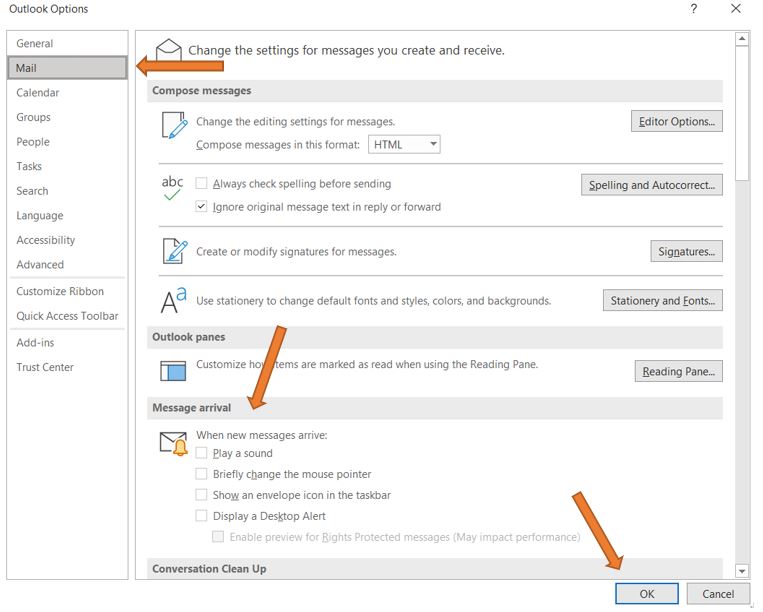Confirm with the OK button
763x612 pixels.
point(647,594)
